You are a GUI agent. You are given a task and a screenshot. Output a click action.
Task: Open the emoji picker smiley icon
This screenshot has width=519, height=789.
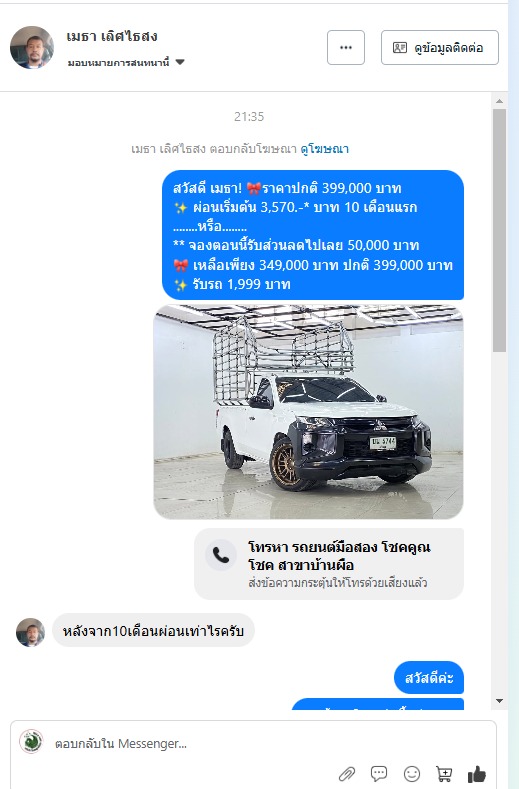[x=412, y=773]
